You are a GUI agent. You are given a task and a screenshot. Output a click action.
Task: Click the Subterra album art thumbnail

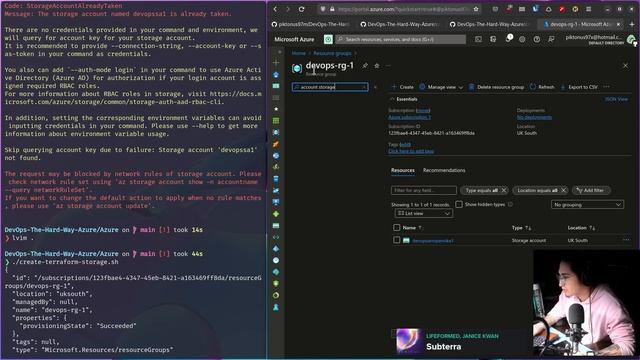coord(409,340)
